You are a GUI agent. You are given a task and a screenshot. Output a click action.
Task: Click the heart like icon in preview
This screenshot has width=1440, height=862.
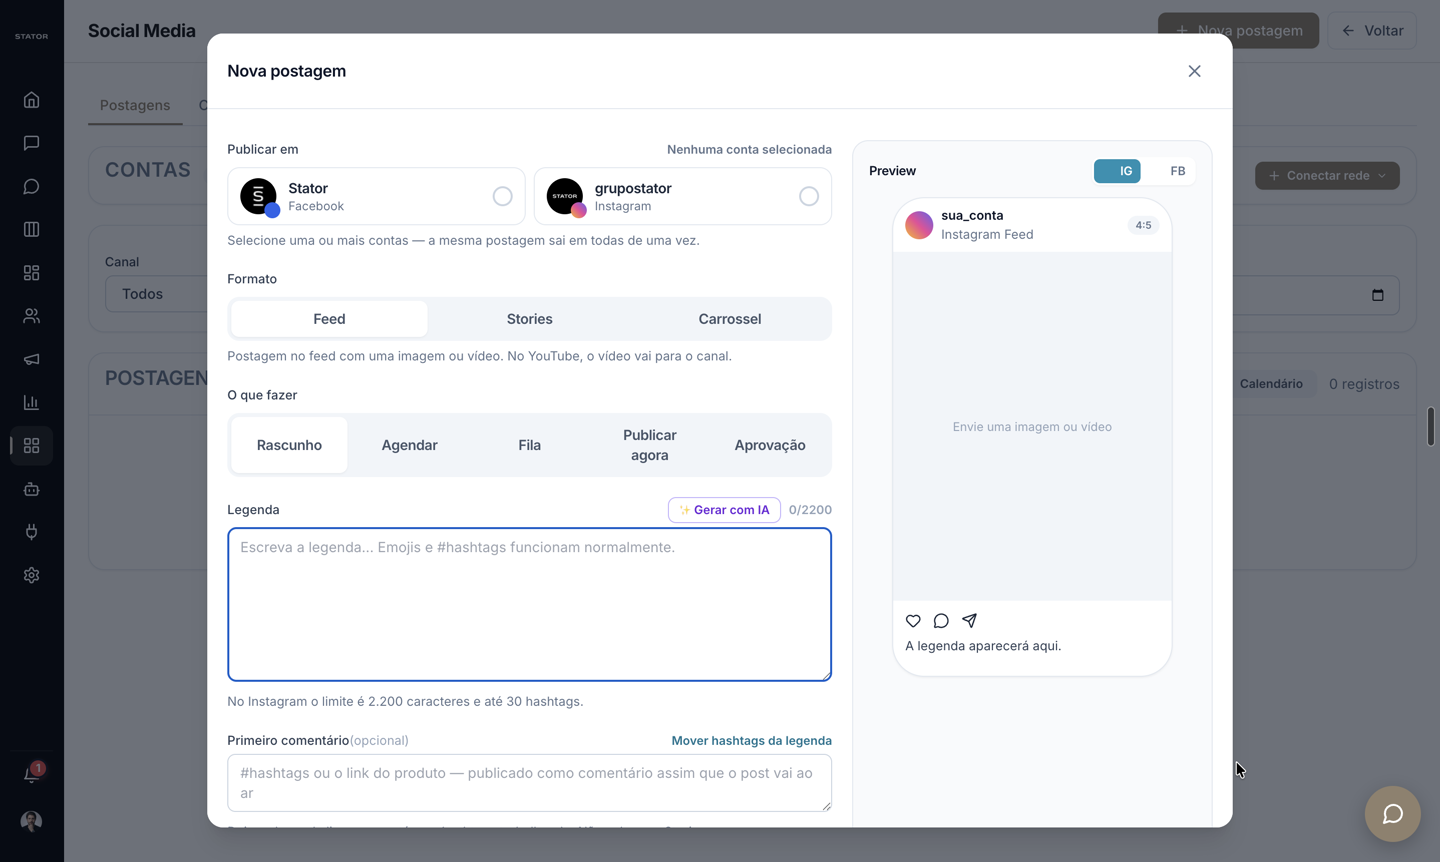coord(913,621)
